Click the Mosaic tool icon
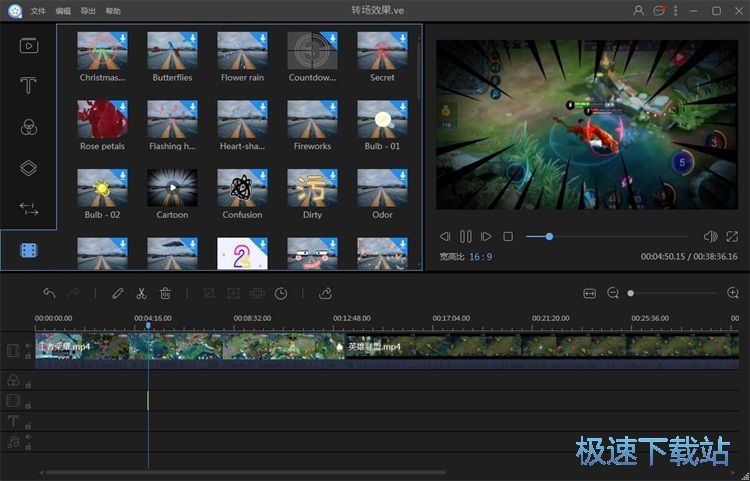The height and width of the screenshot is (481, 750). (x=257, y=293)
